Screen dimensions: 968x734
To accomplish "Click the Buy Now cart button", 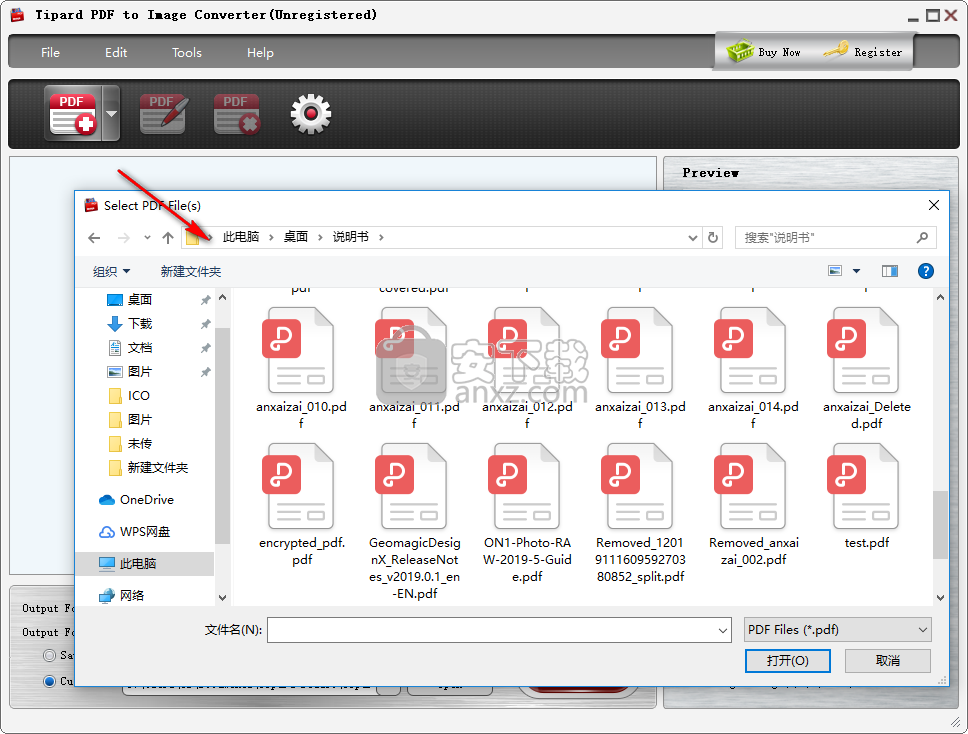I will click(764, 52).
